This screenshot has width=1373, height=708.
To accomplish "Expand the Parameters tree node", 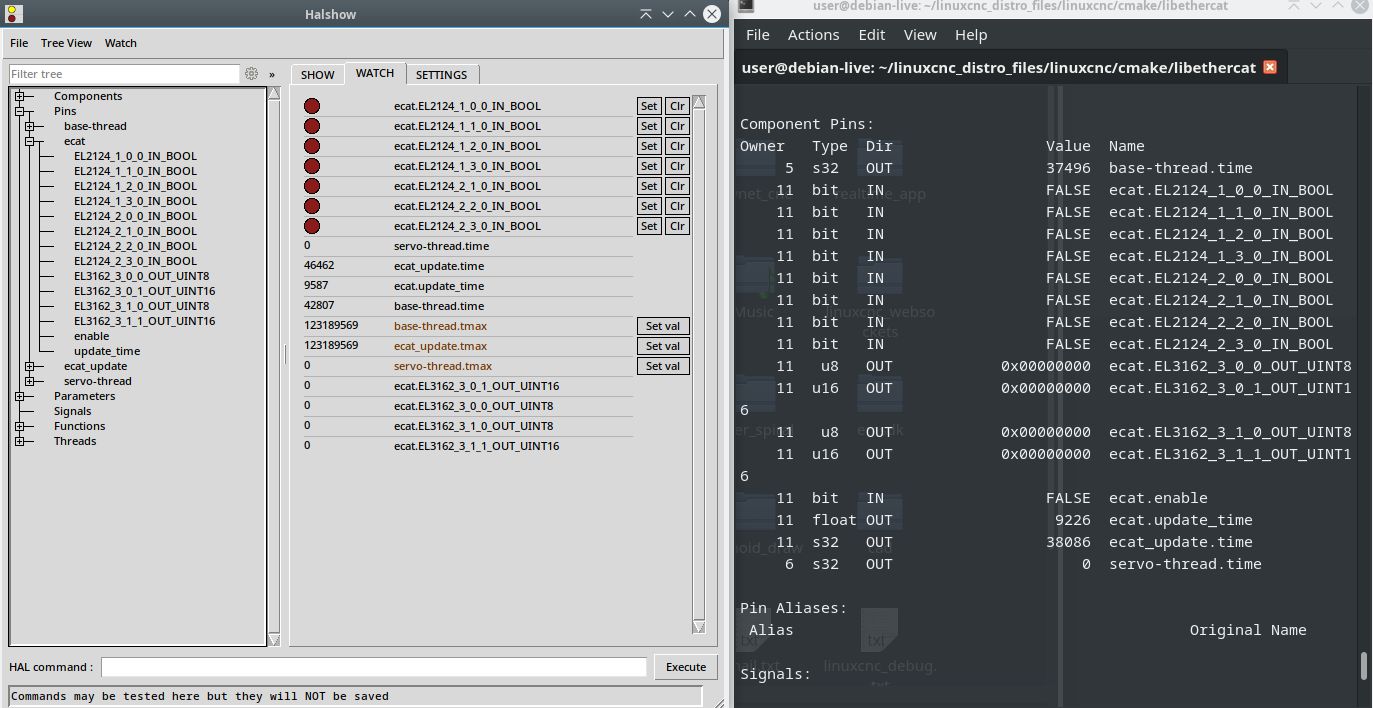I will coord(19,396).
